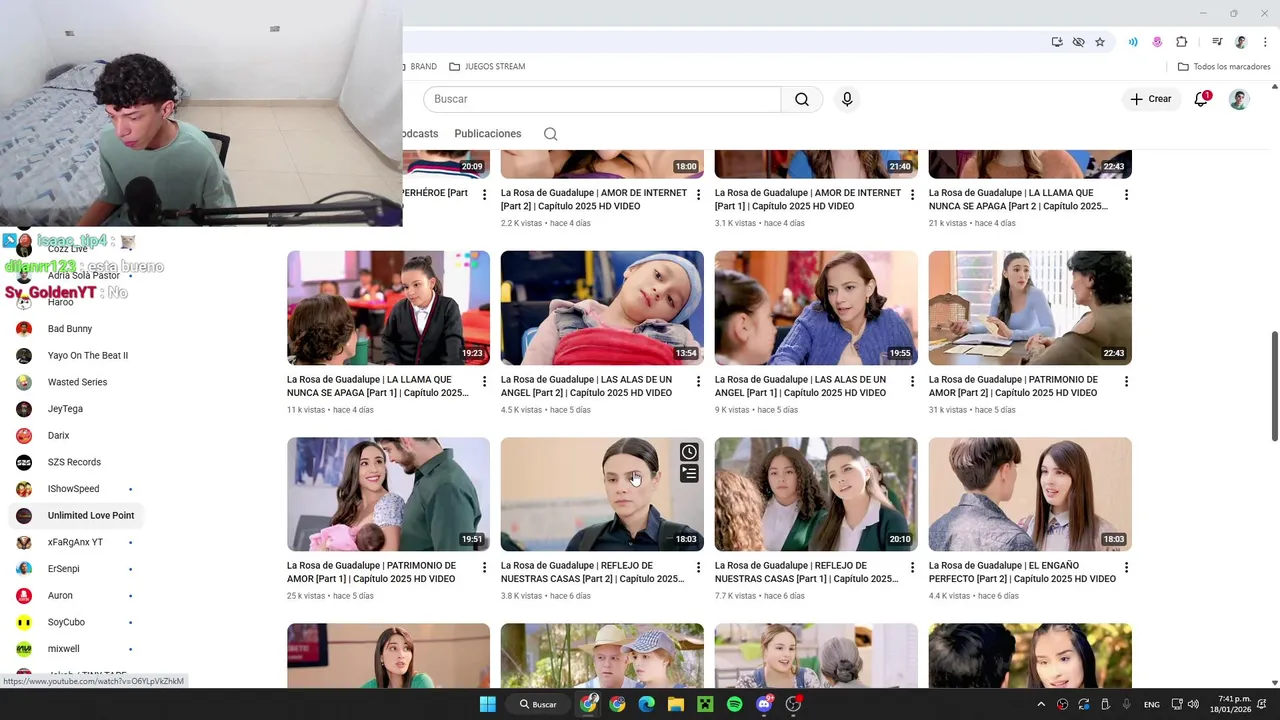Click the blue sound waves extension icon
Viewport: 1280px width, 720px height.
click(1133, 42)
